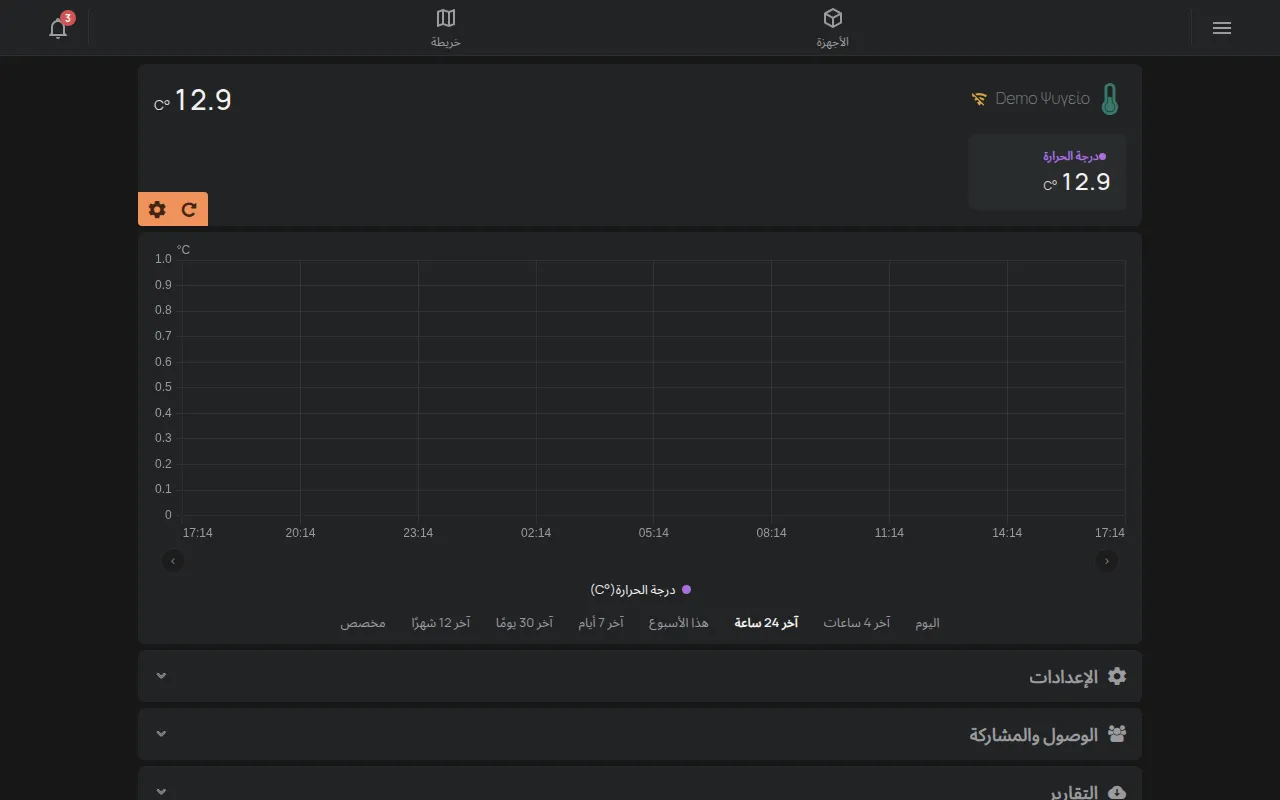The height and width of the screenshot is (800, 1280).
Task: Select the آخر 12 شهرًا time range
Action: (441, 623)
